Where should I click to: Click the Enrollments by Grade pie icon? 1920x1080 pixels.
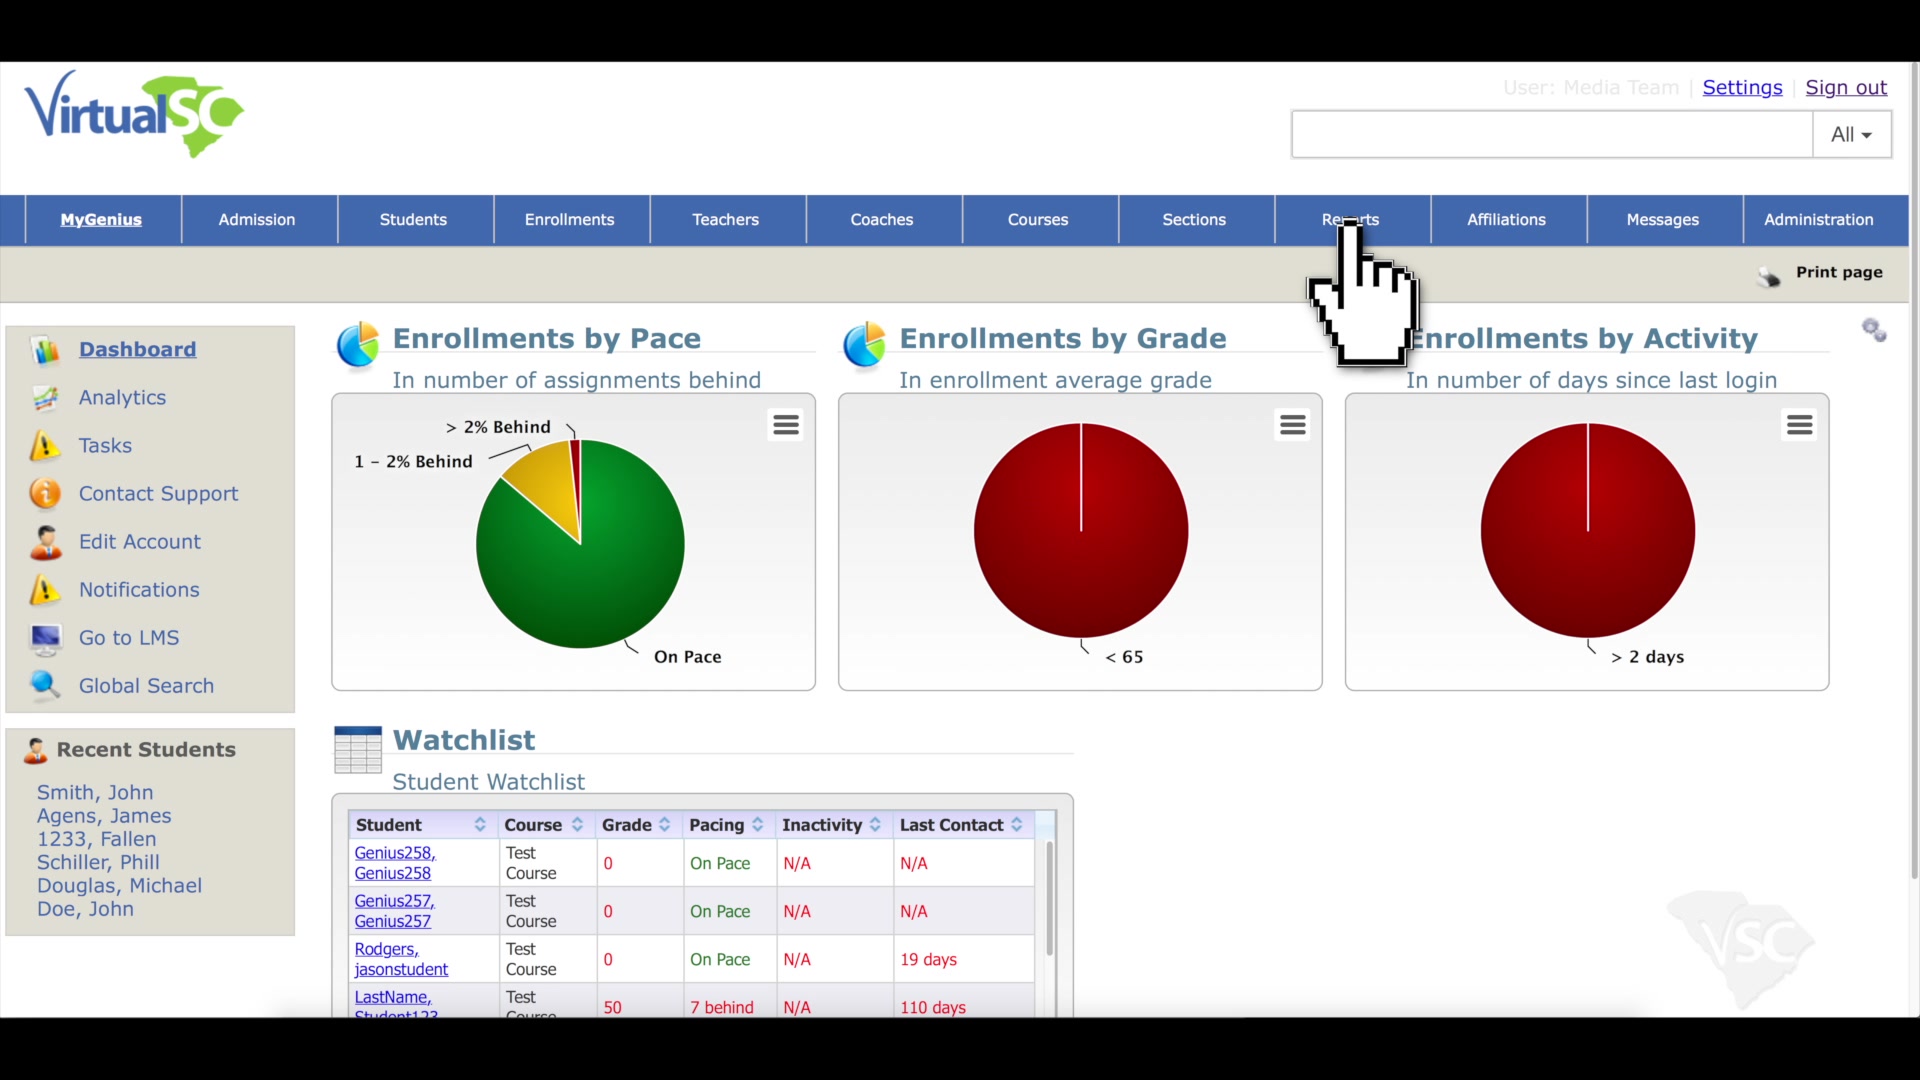(865, 345)
